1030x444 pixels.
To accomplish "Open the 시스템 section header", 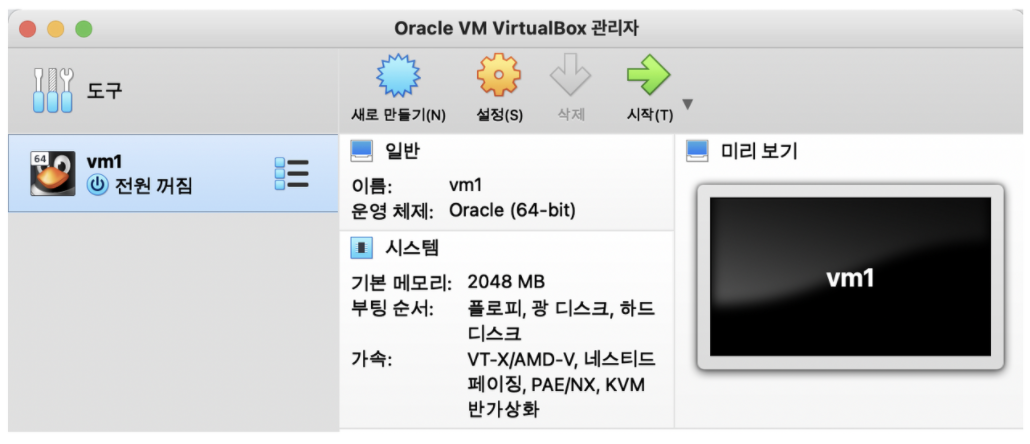I will [x=411, y=248].
